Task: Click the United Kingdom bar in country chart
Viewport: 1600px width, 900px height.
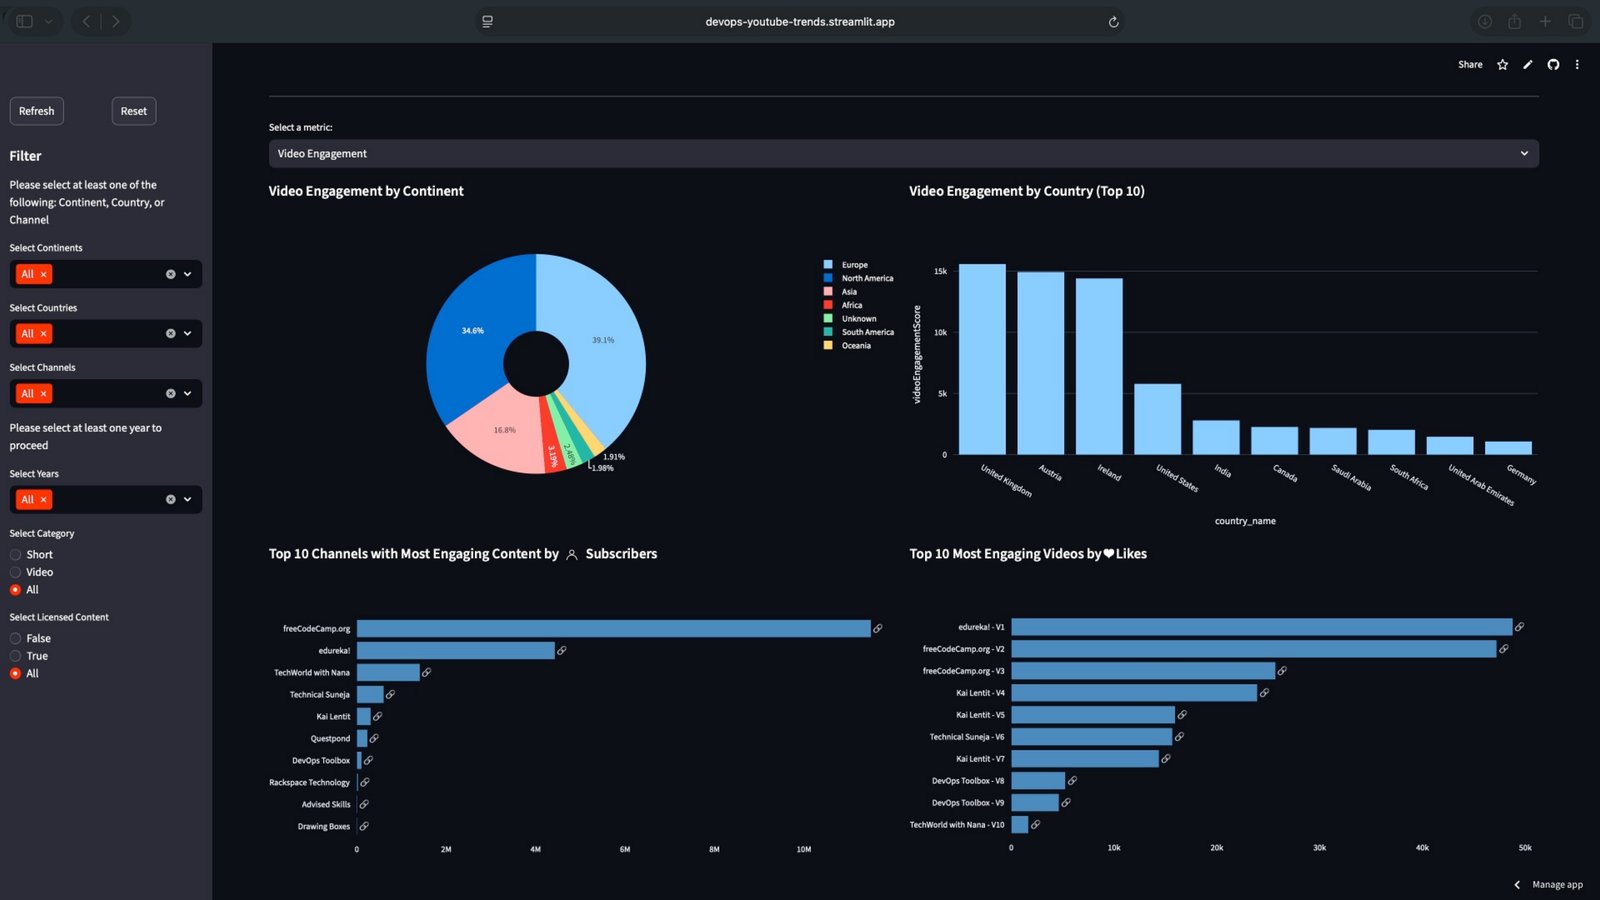Action: tap(982, 360)
